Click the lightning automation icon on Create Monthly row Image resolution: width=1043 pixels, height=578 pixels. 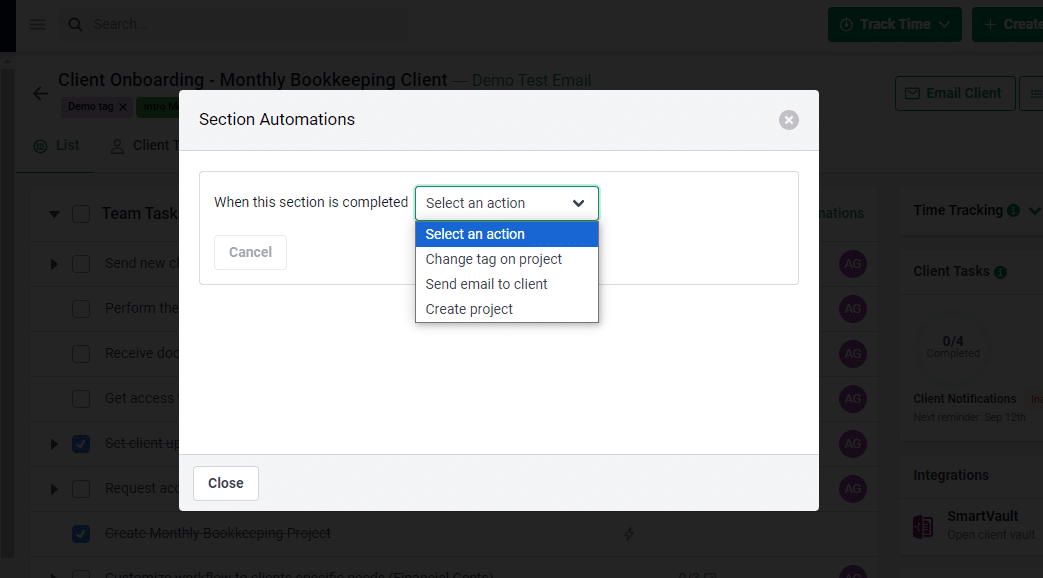click(x=629, y=533)
